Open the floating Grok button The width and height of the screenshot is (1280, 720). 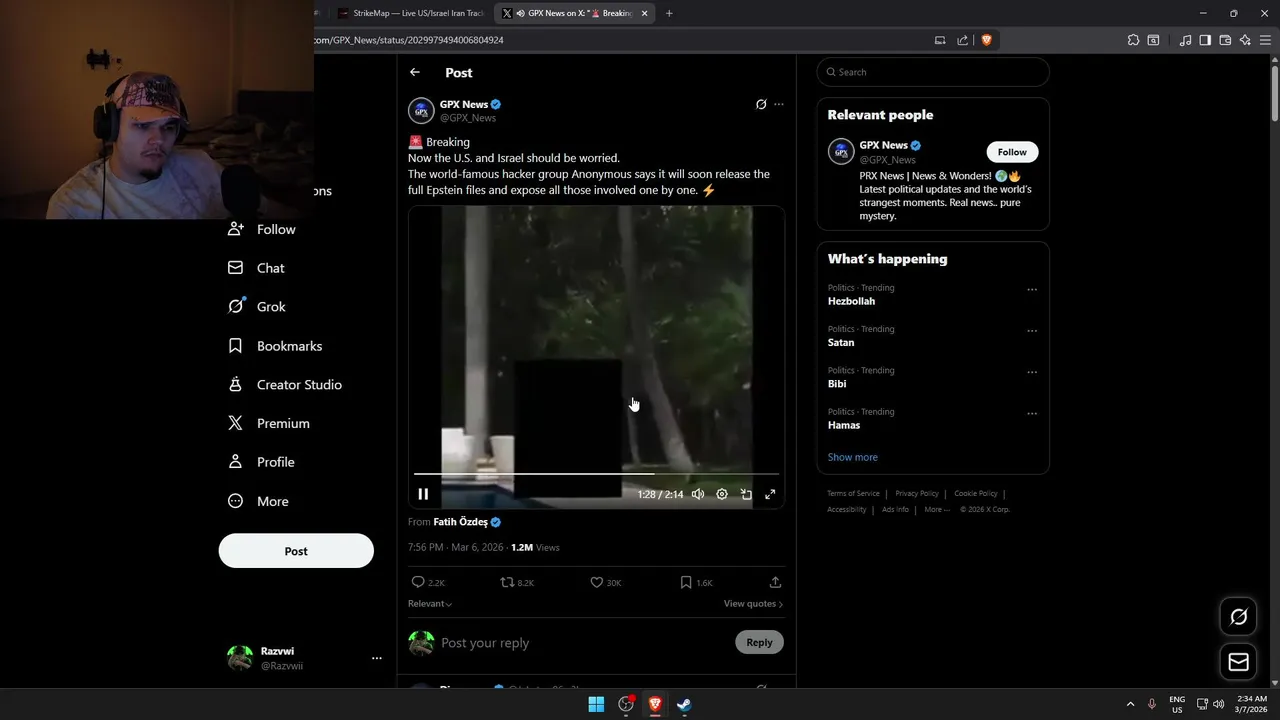[1238, 617]
